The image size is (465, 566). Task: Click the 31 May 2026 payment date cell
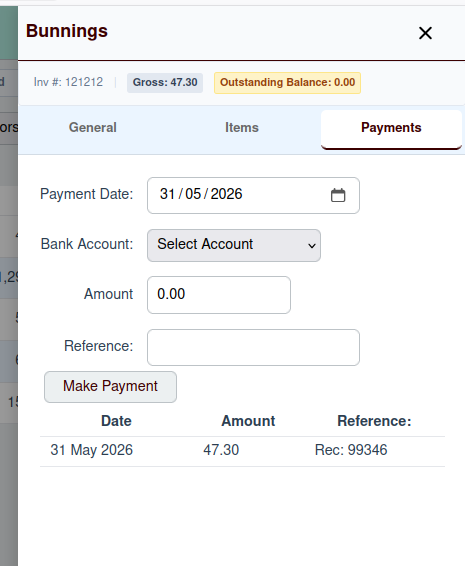coord(92,450)
